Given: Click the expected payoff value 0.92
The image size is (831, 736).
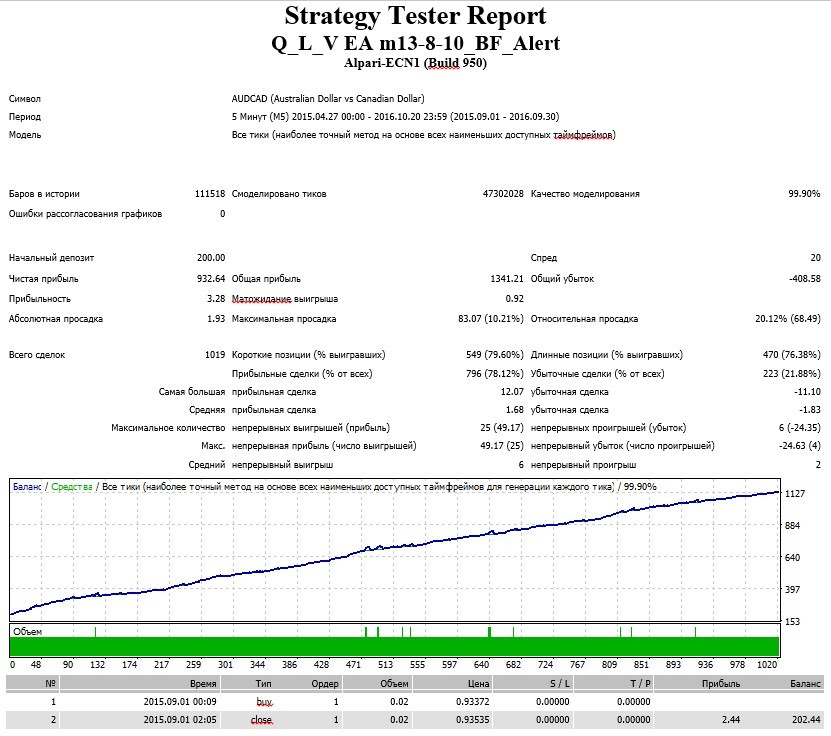Looking at the screenshot, I should [514, 299].
